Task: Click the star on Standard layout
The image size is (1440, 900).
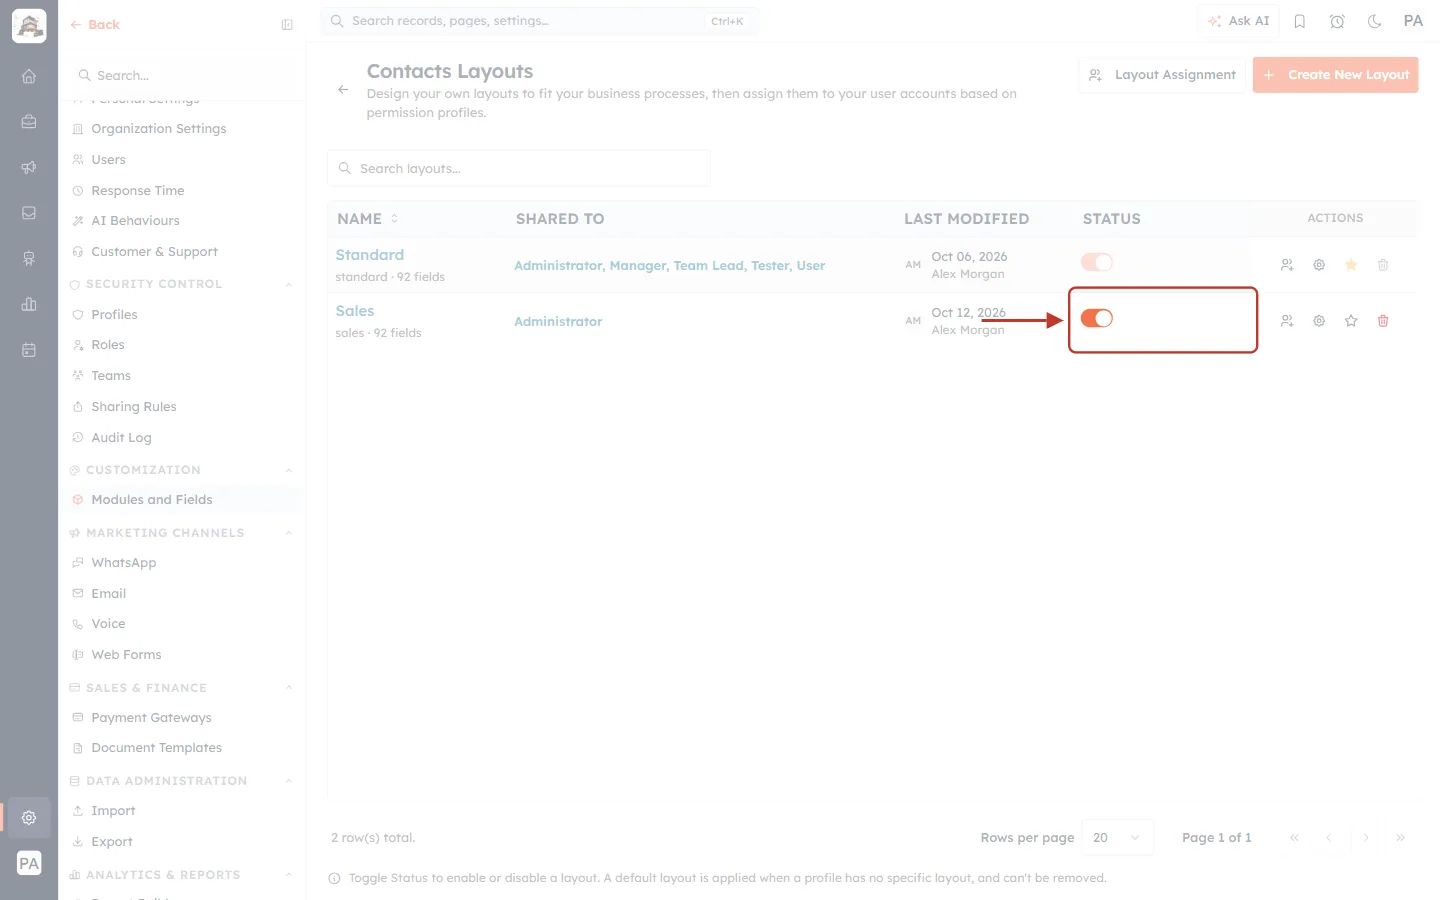Action: [x=1351, y=265]
